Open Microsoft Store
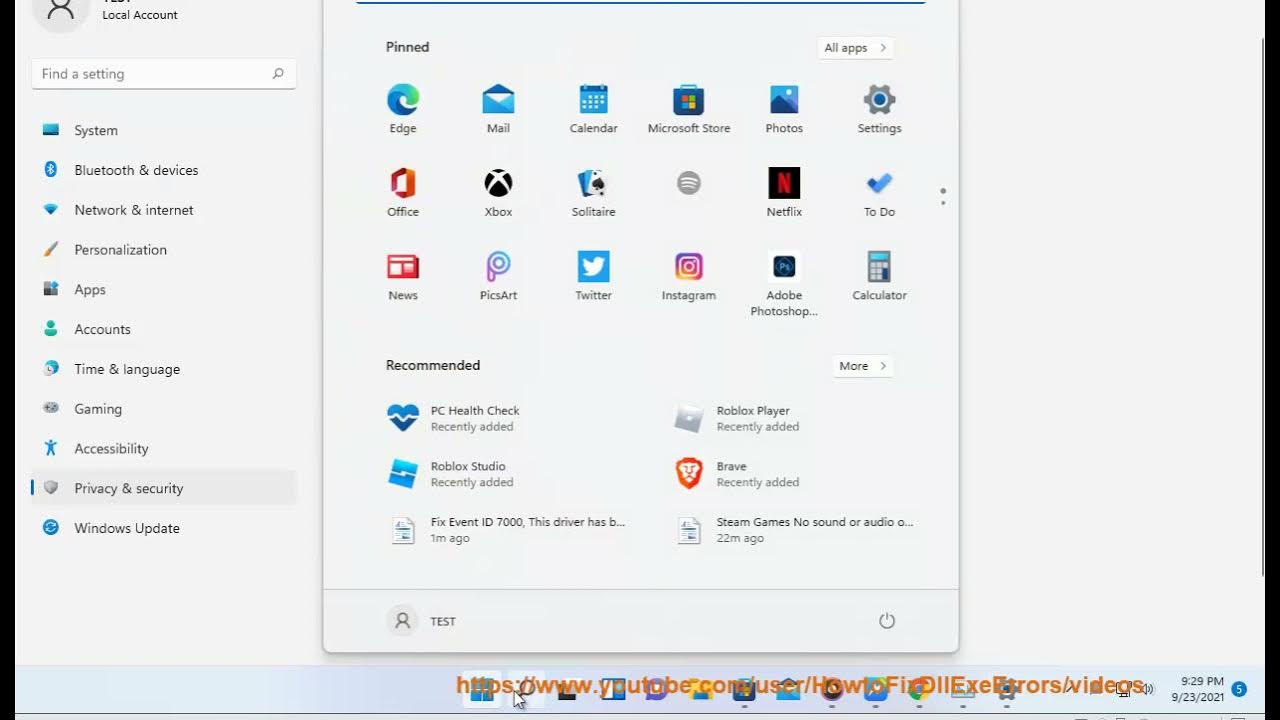This screenshot has width=1280, height=720. (x=689, y=108)
